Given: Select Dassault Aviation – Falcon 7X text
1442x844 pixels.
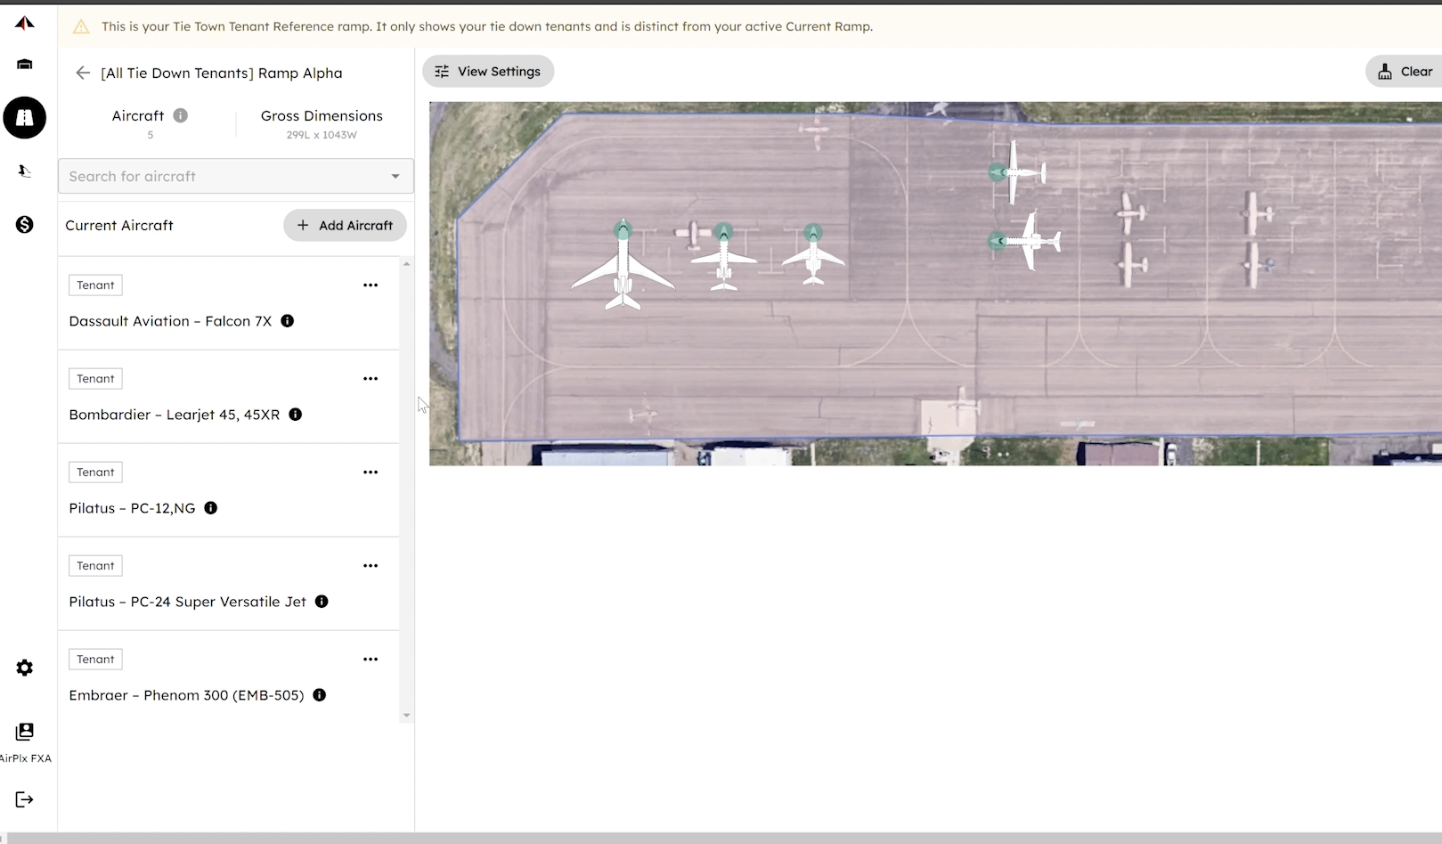Looking at the screenshot, I should click(x=170, y=321).
